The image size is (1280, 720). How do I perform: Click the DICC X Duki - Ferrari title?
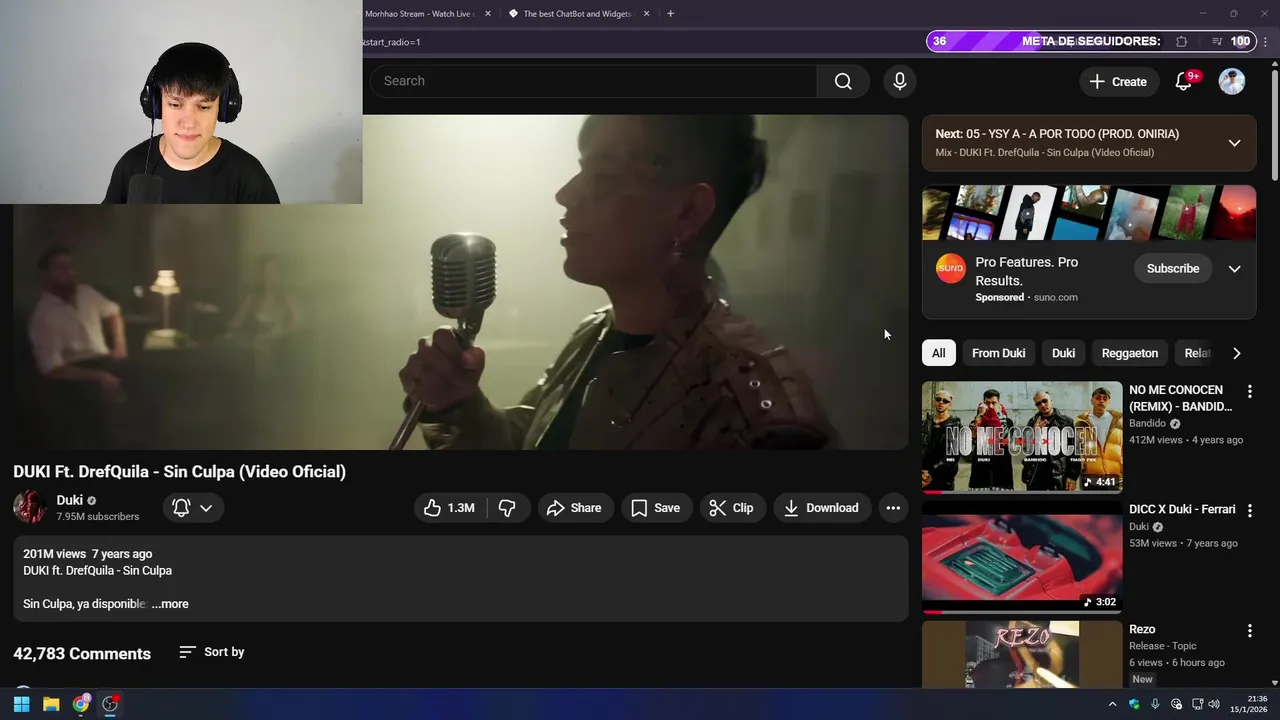[x=1182, y=509]
